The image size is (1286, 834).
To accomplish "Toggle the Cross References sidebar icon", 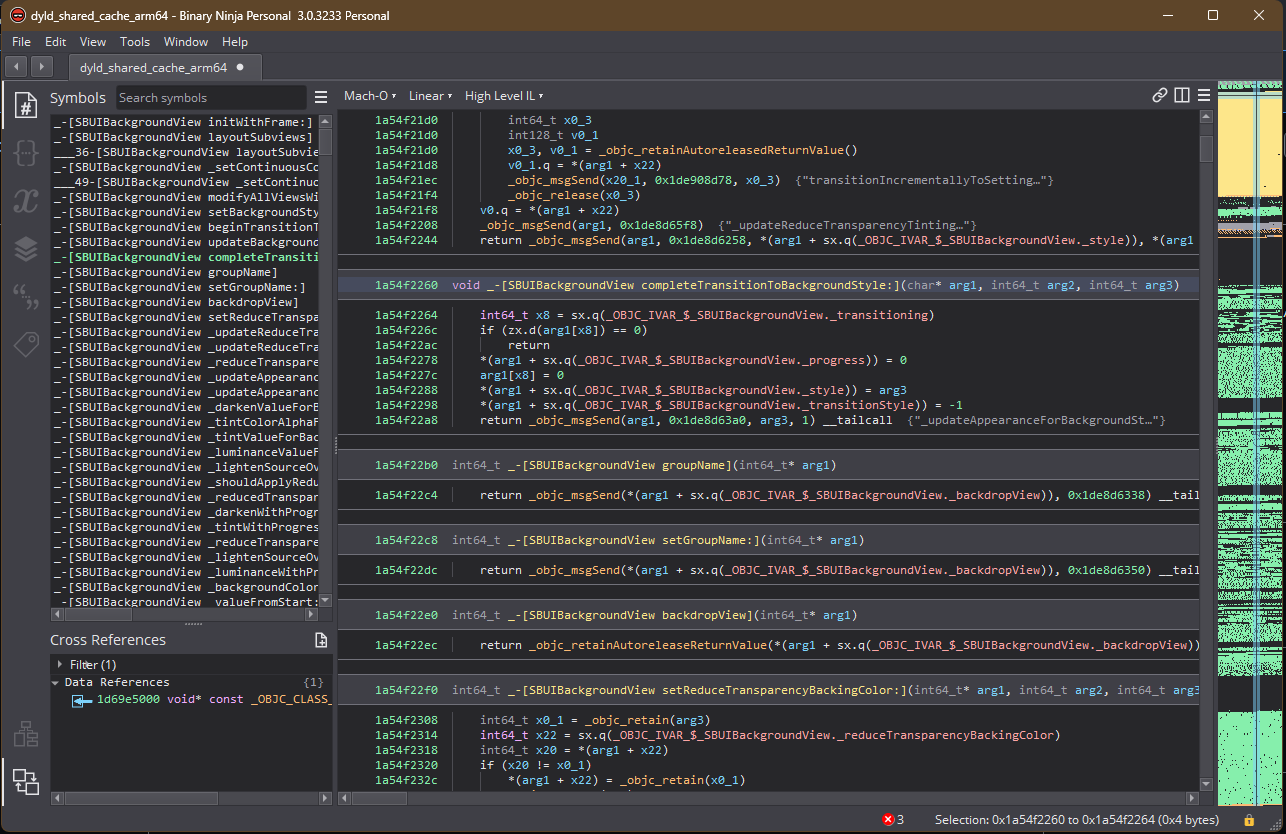I will click(26, 781).
